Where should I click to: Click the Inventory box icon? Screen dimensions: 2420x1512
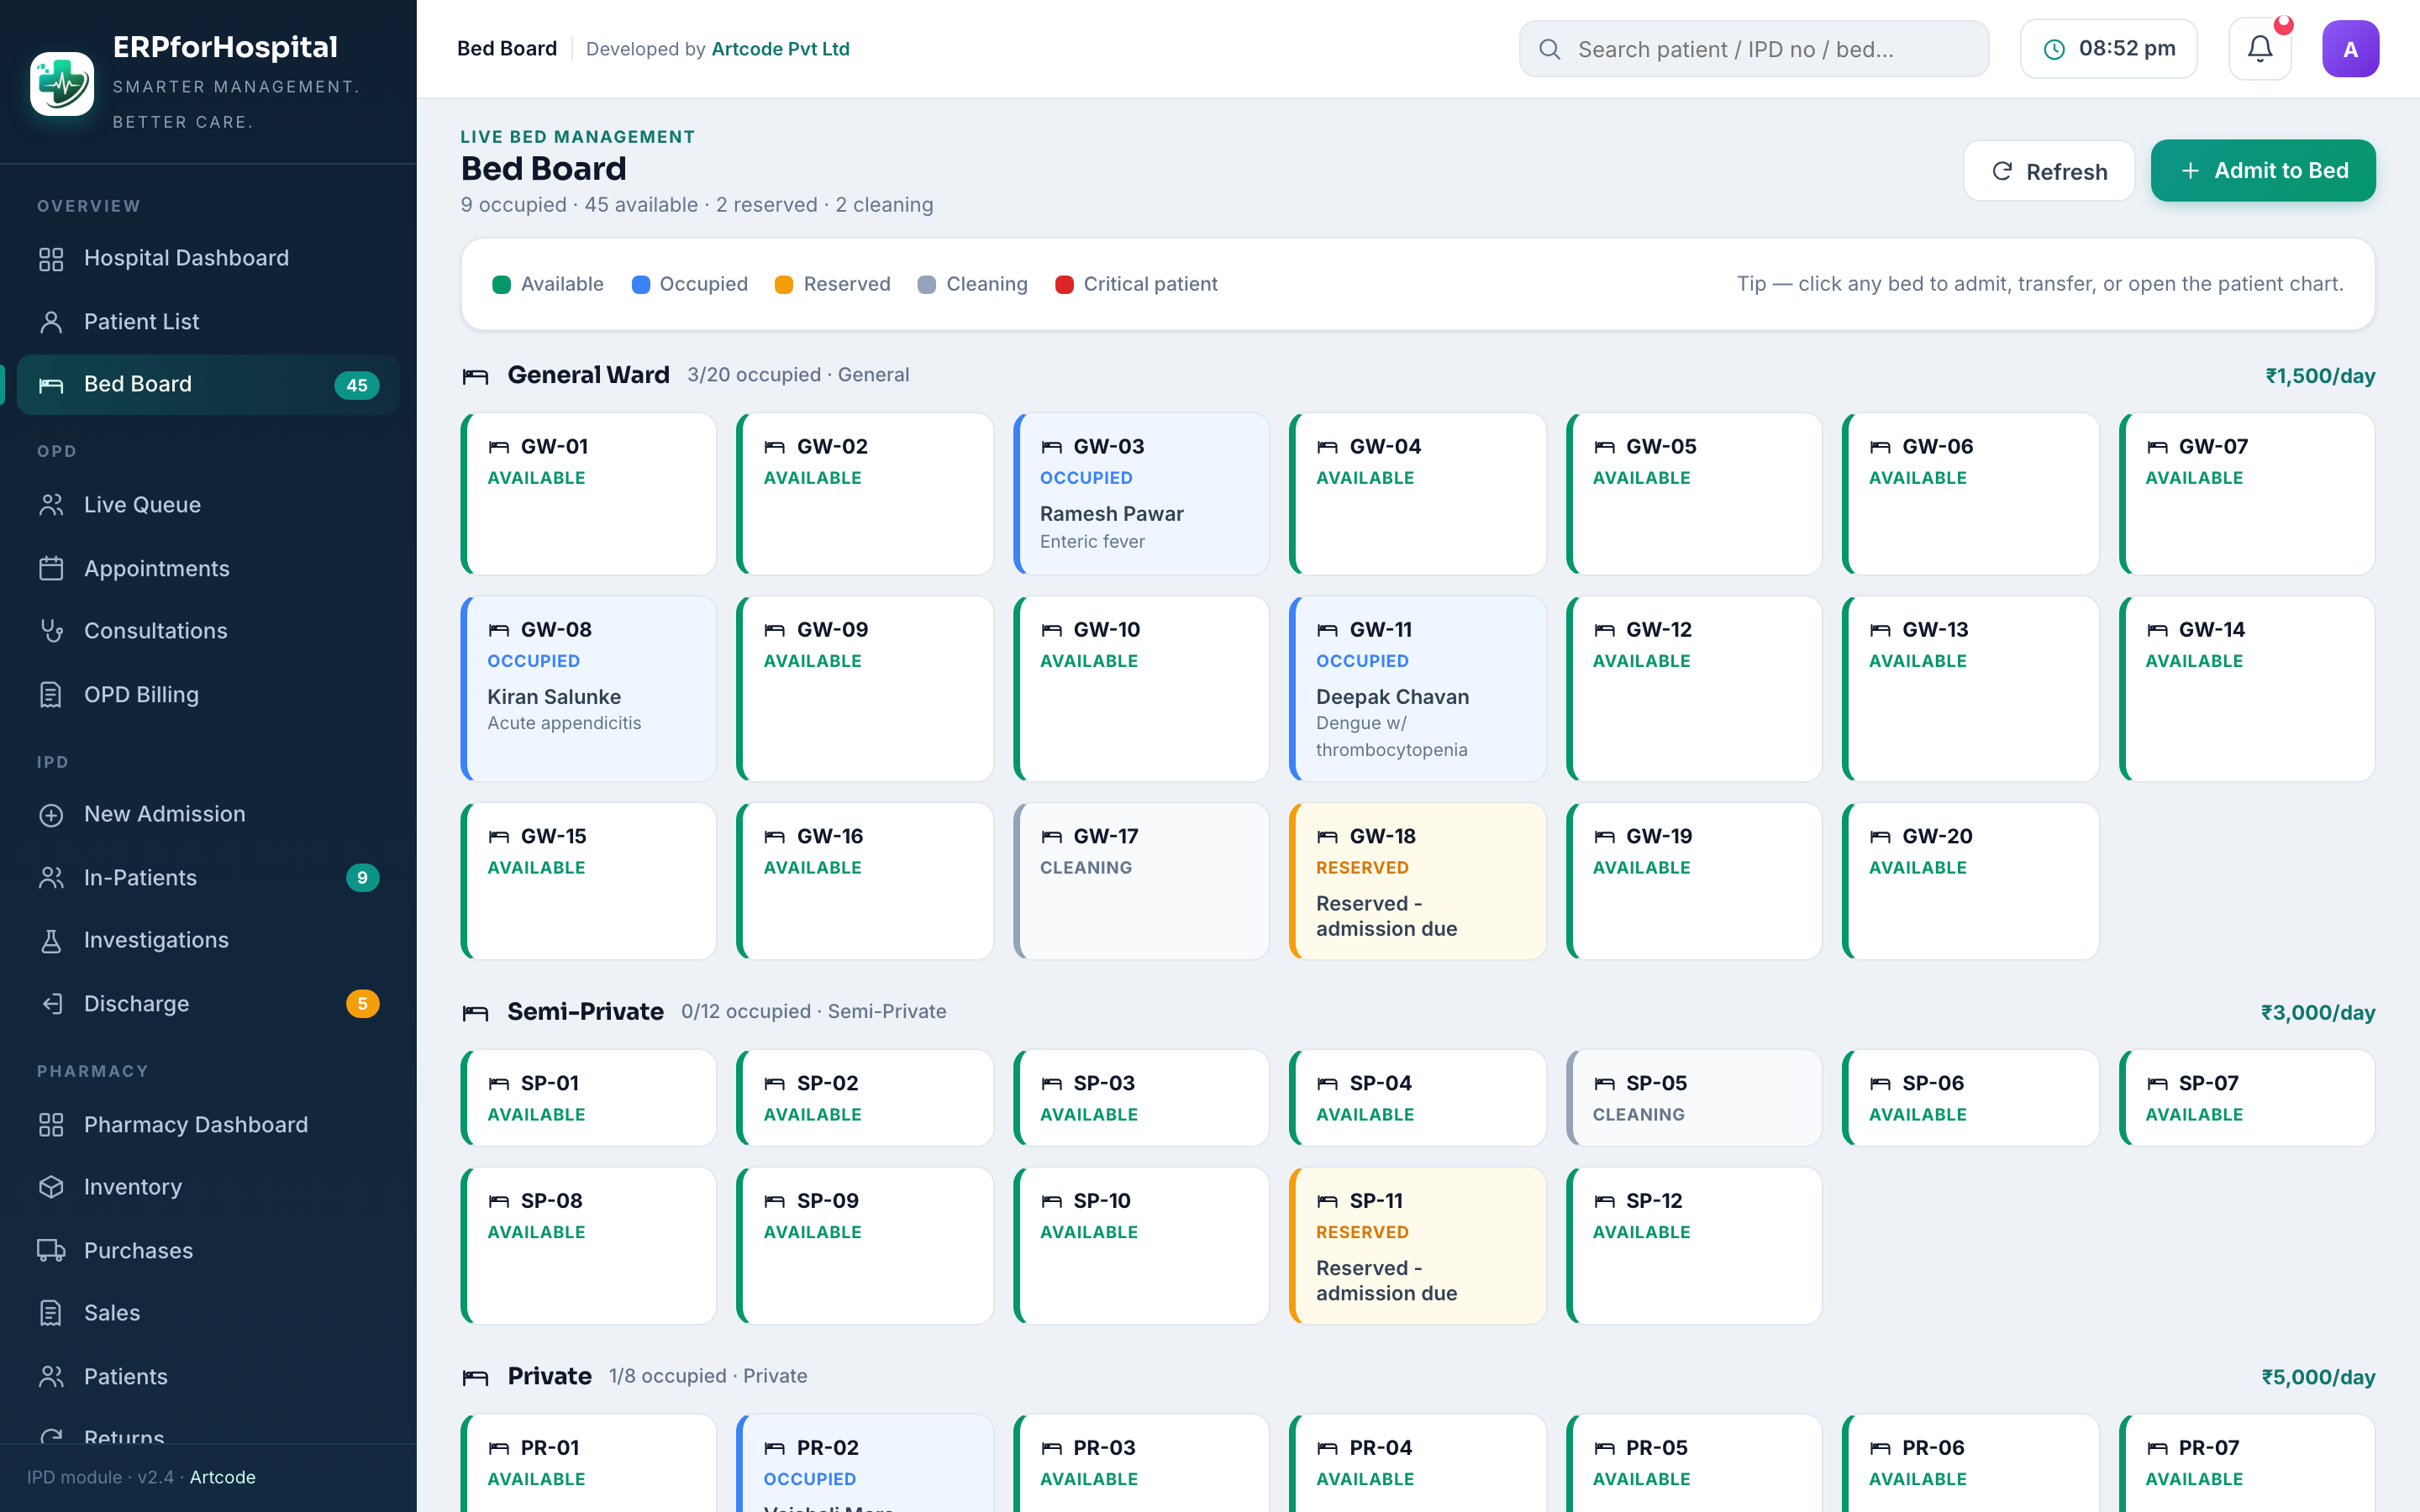click(x=51, y=1187)
